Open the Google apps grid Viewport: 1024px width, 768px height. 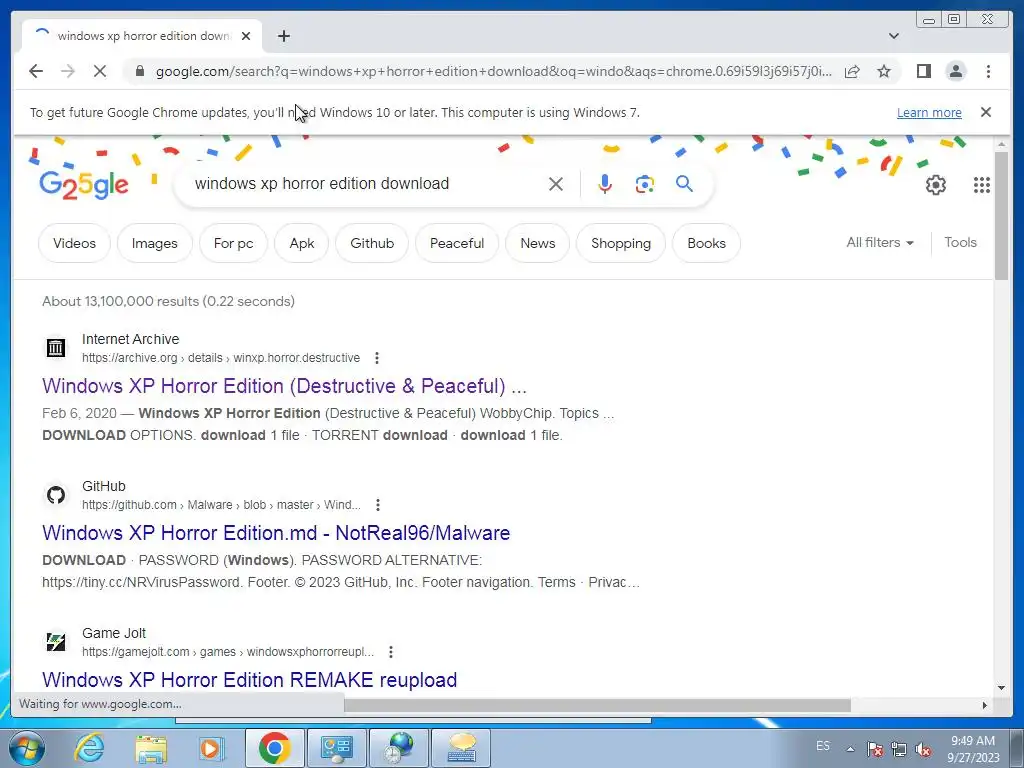point(981,185)
